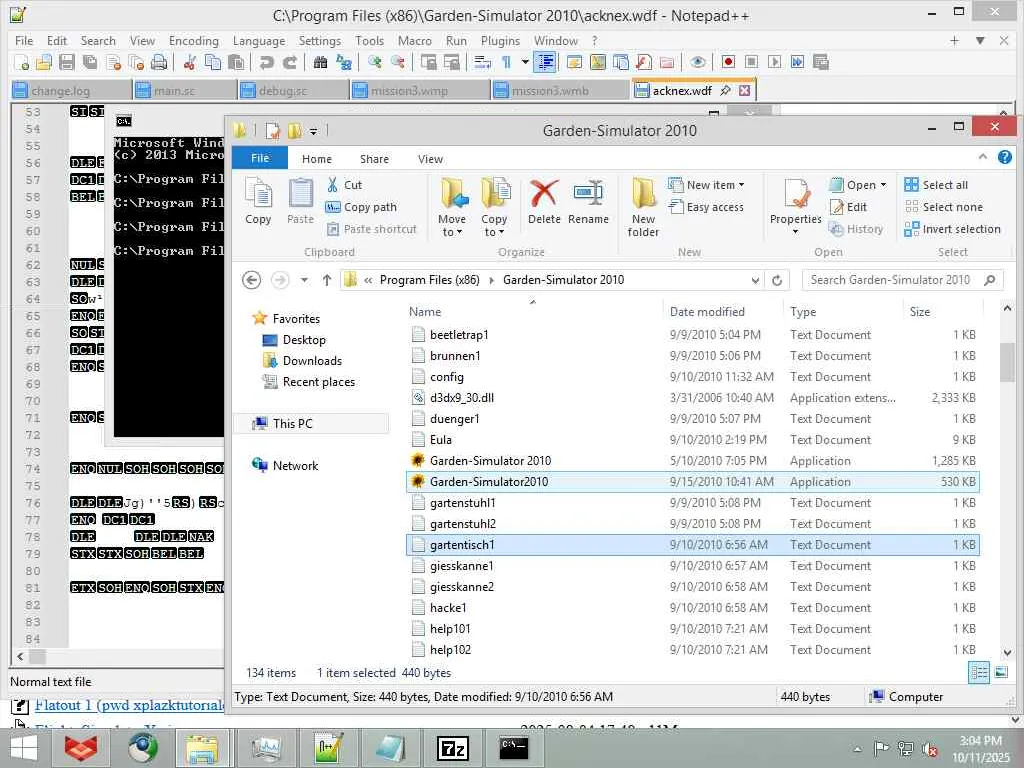Image resolution: width=1024 pixels, height=768 pixels.
Task: Click Save All icon in Notepad++ toolbar
Action: 89,62
